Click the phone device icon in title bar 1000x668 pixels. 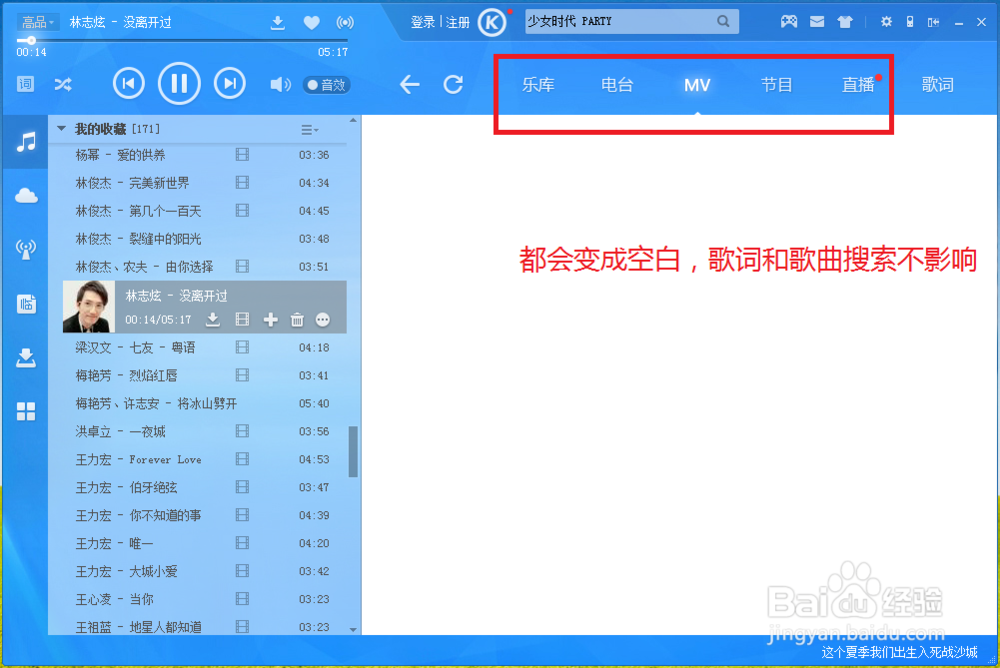tap(910, 22)
